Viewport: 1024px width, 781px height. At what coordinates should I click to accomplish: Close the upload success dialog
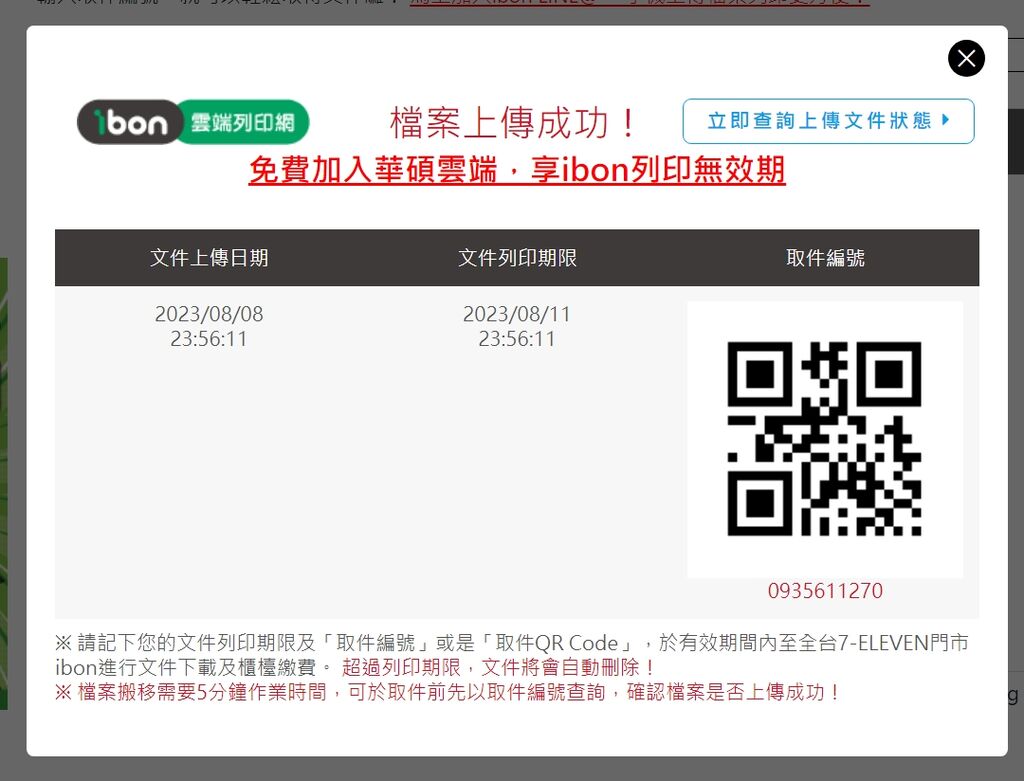[966, 59]
